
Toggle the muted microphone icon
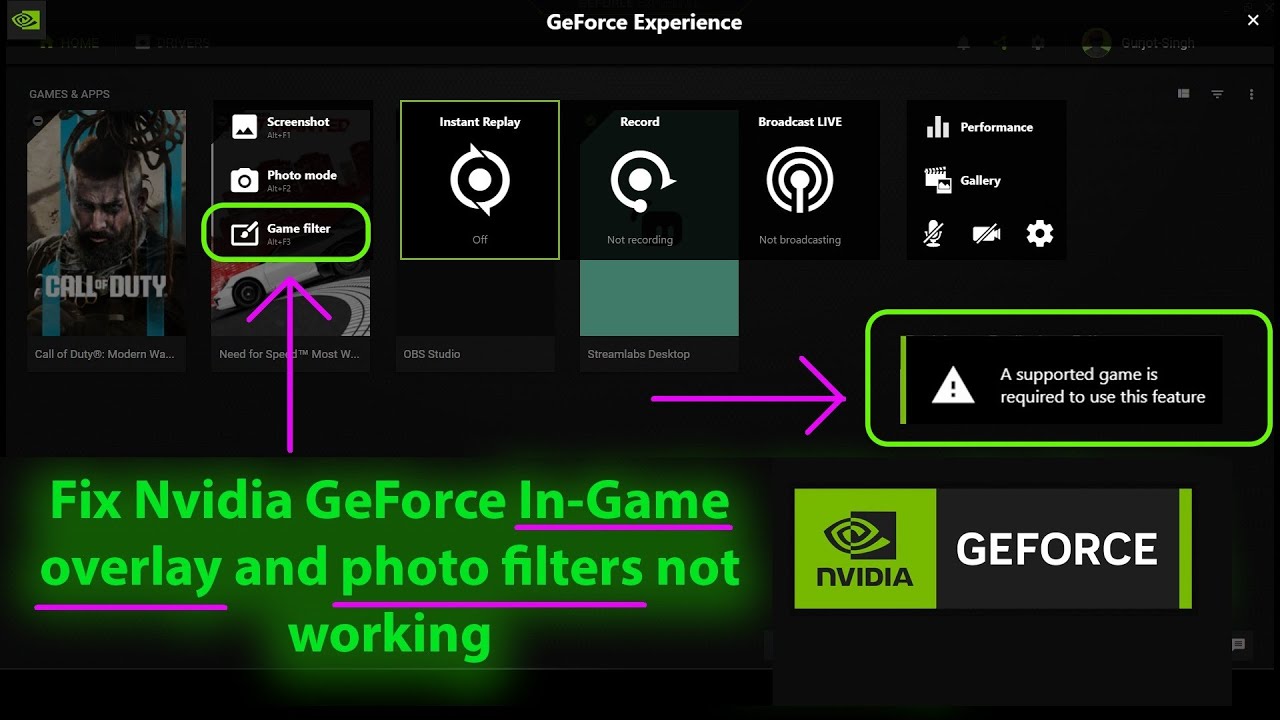click(933, 234)
